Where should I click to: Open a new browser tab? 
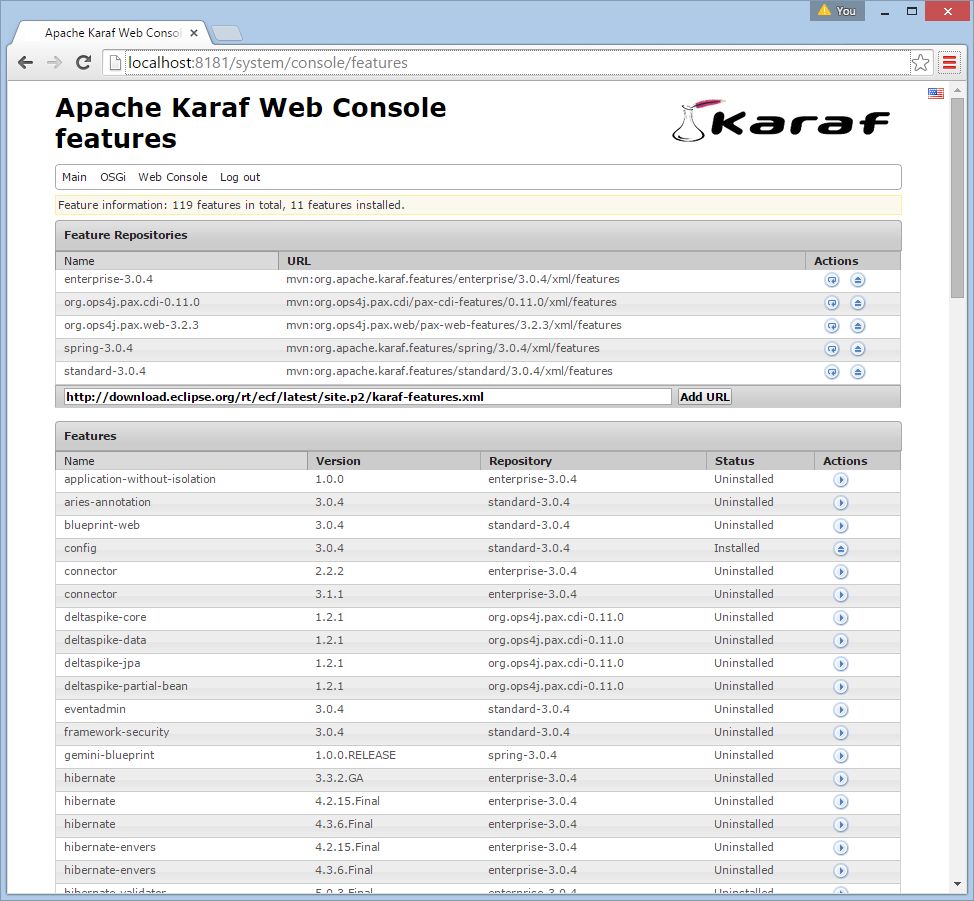pyautogui.click(x=227, y=33)
